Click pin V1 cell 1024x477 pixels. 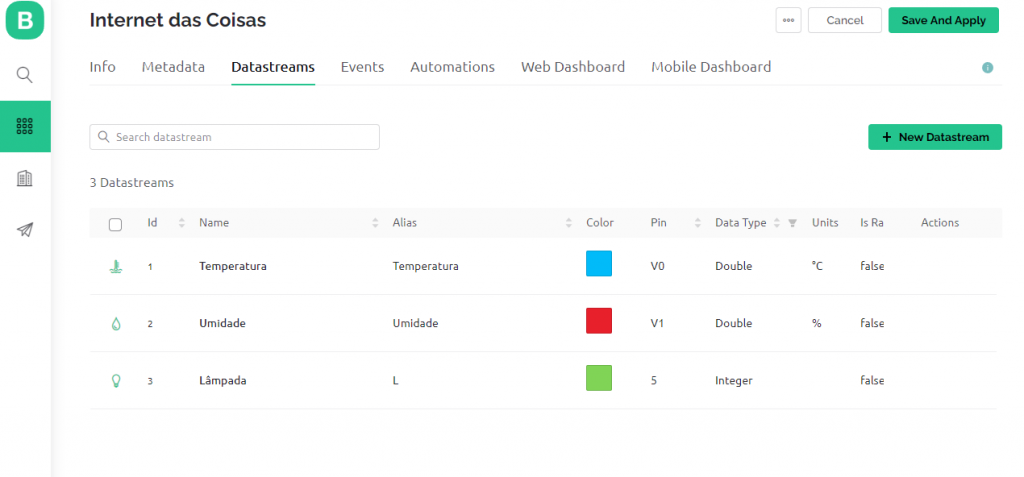coord(658,323)
